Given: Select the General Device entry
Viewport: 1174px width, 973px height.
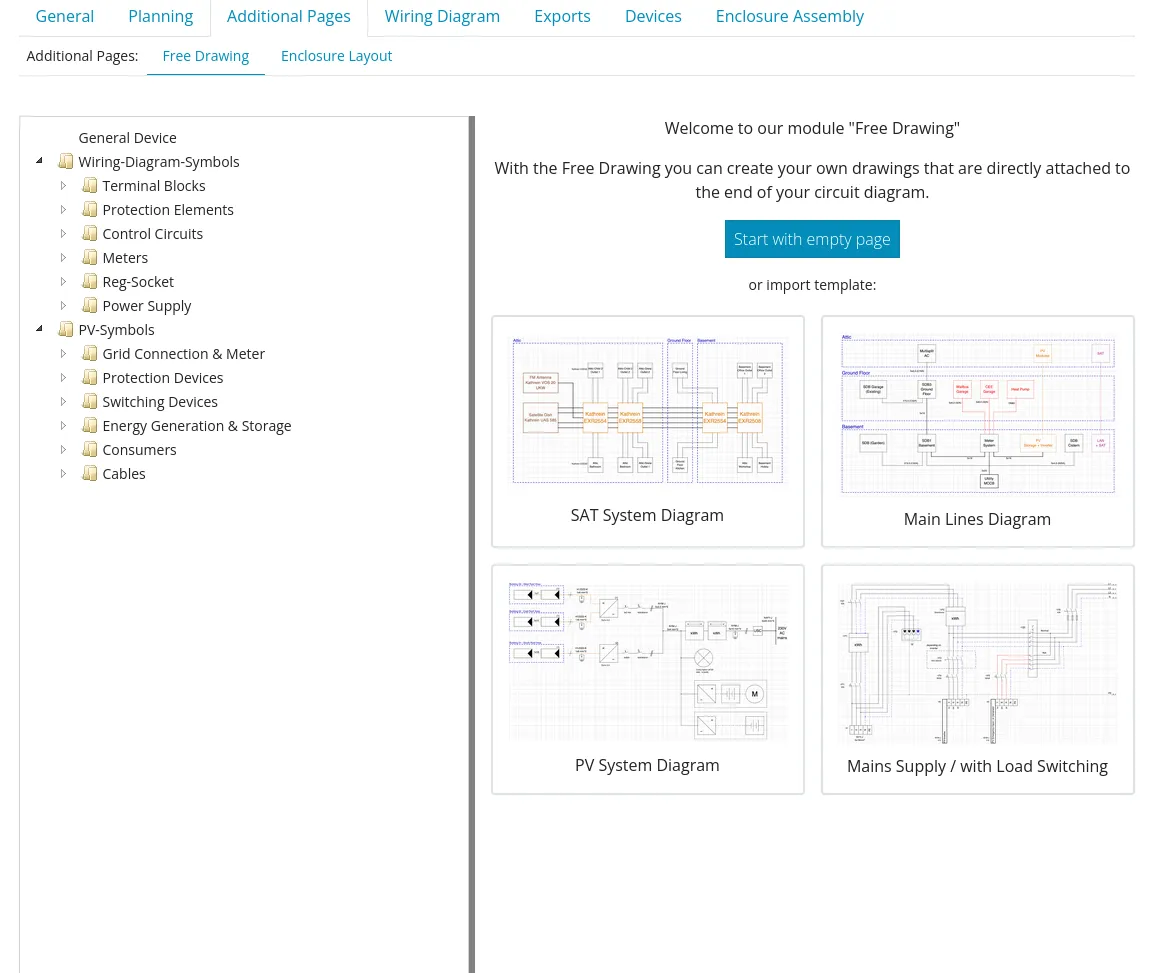Looking at the screenshot, I should [127, 137].
